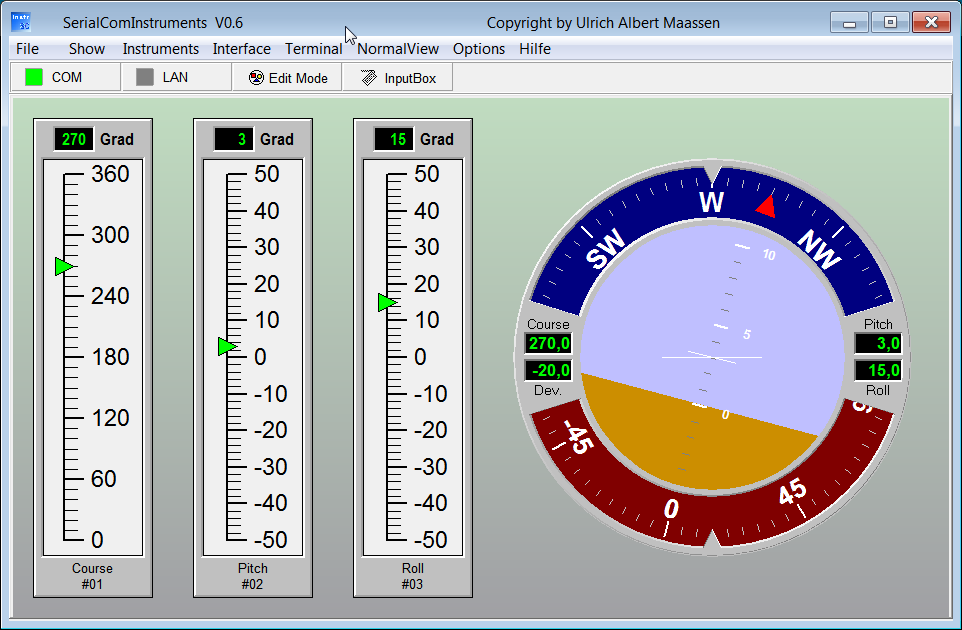
Task: Click the InputBox button text
Action: pos(410,79)
